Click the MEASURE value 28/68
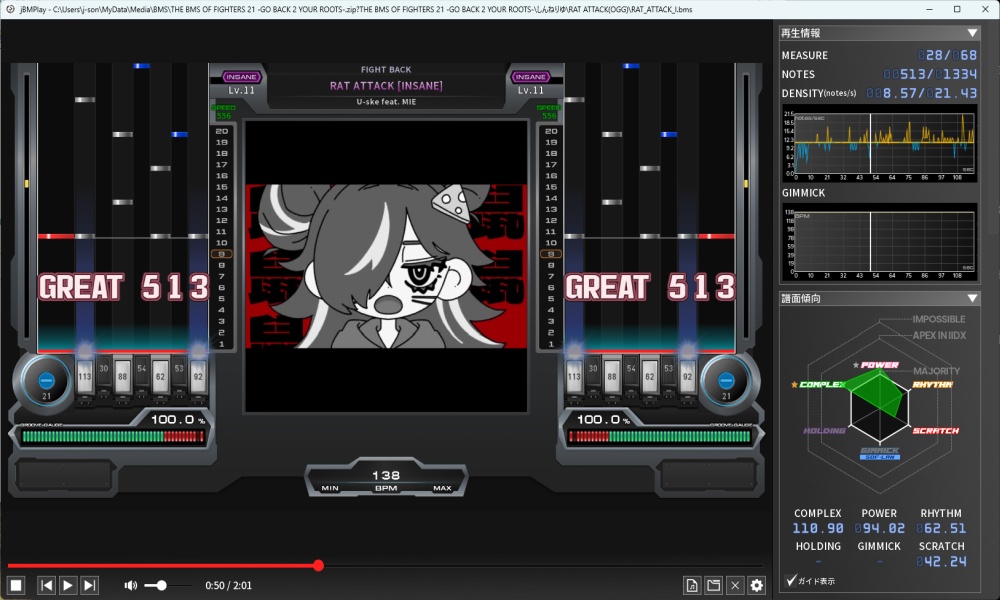 pyautogui.click(x=946, y=55)
